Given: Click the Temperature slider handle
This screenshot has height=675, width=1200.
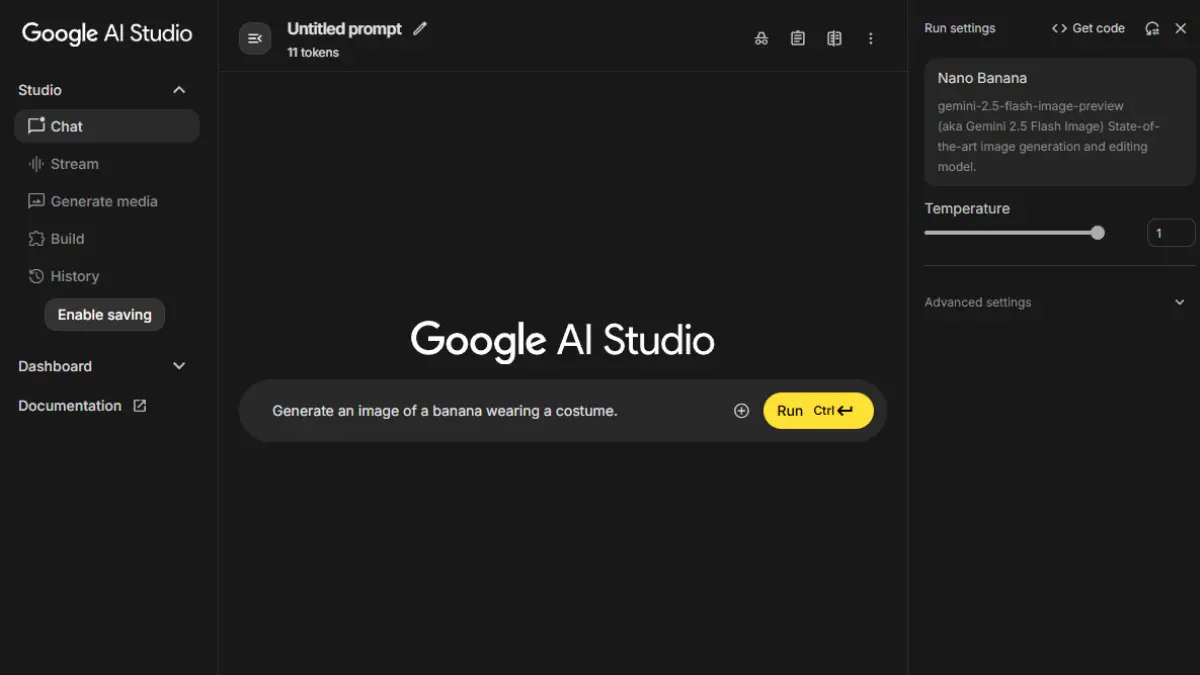Looking at the screenshot, I should pyautogui.click(x=1098, y=233).
